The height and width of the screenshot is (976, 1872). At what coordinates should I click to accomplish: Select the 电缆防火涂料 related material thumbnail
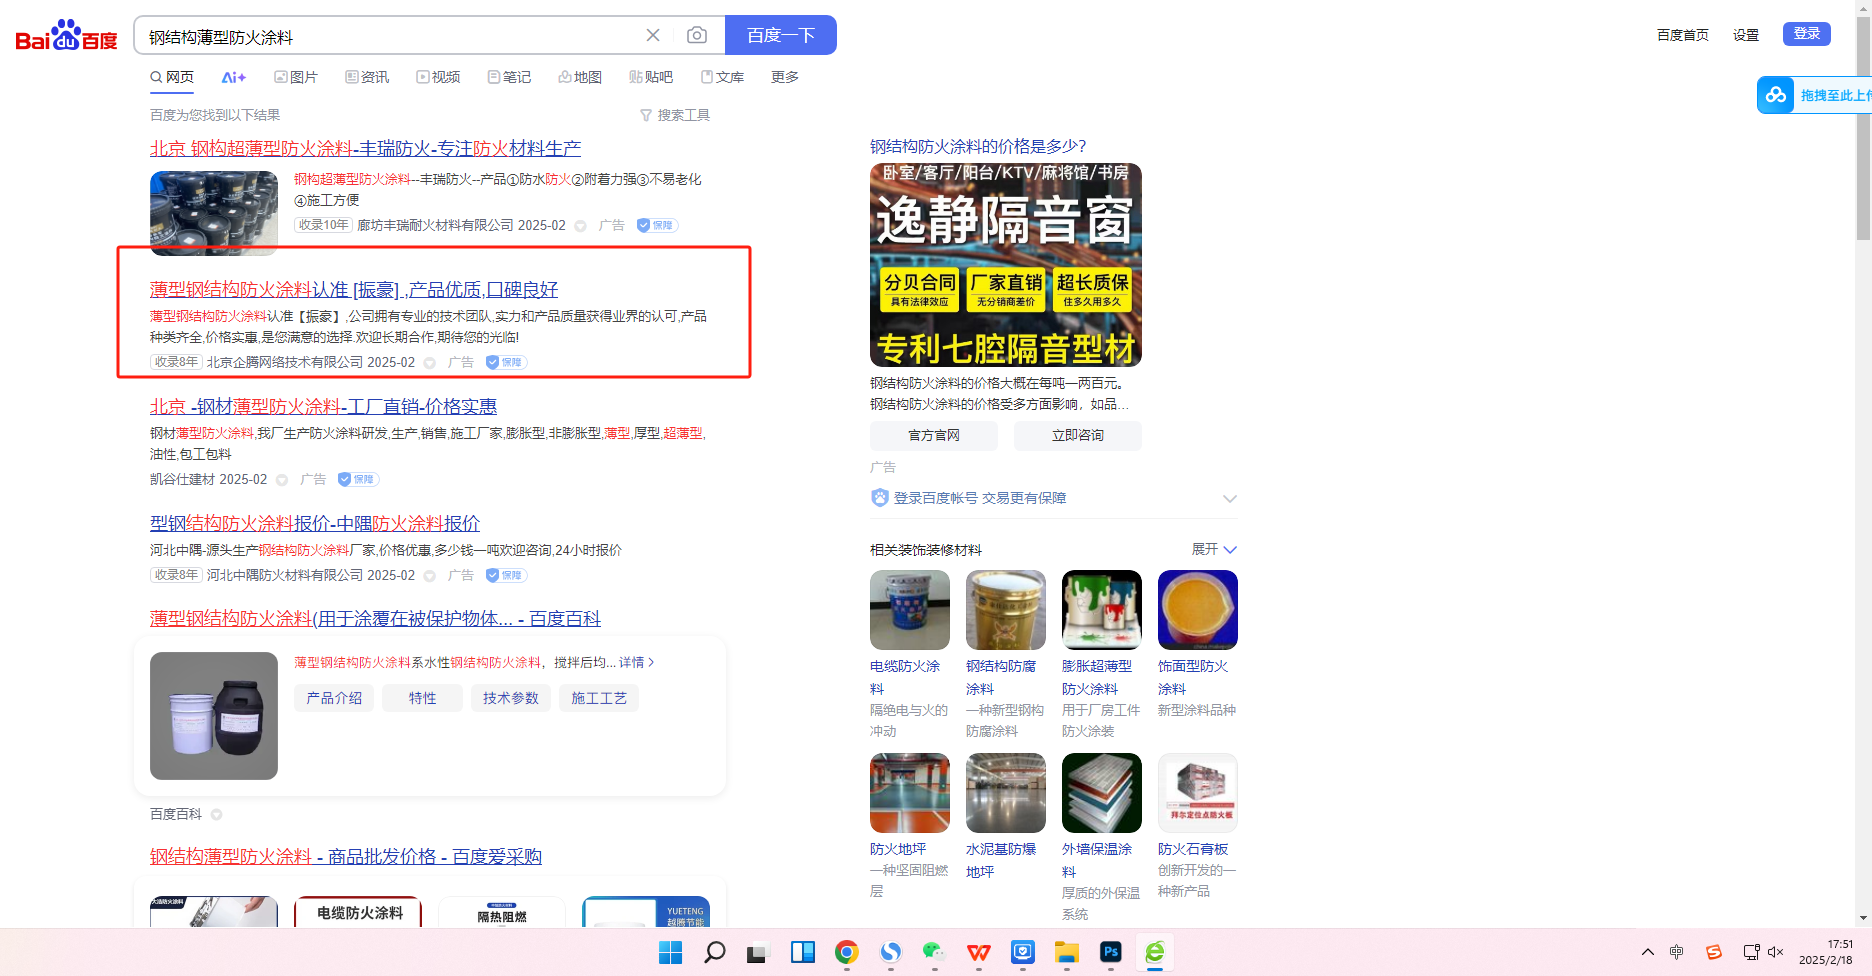click(x=910, y=610)
